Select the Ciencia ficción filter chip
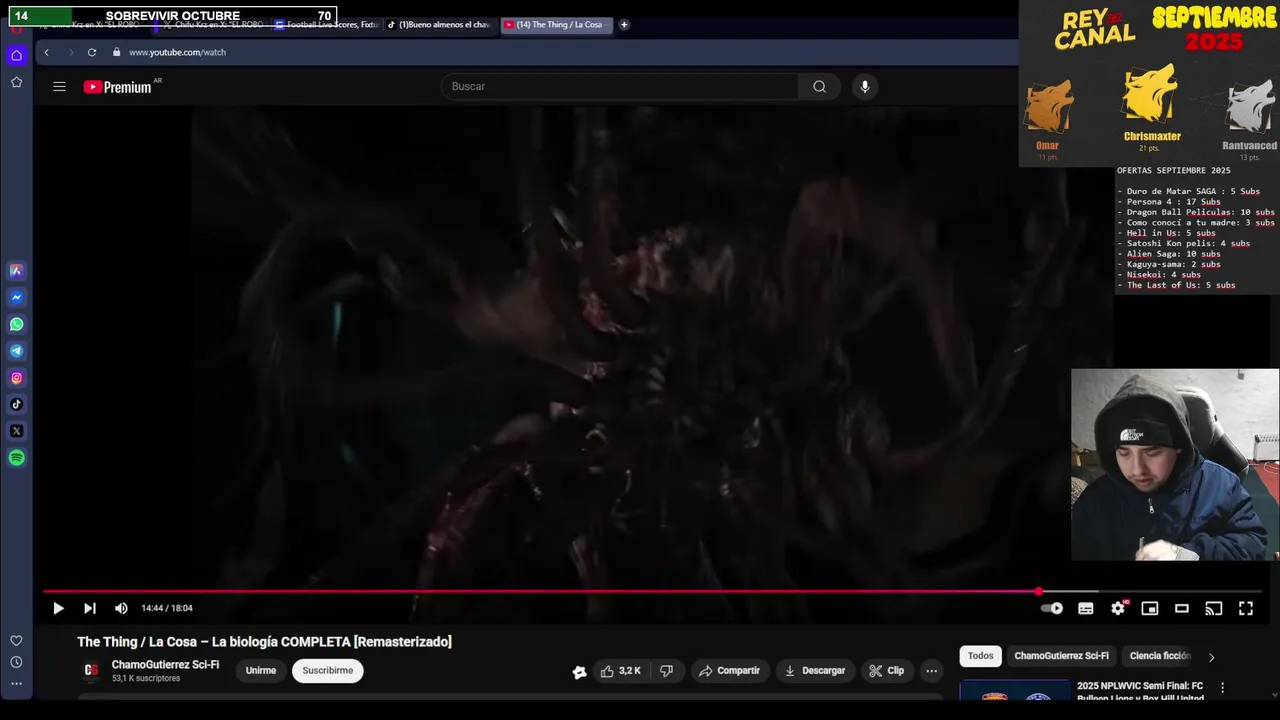The width and height of the screenshot is (1280, 720). pyautogui.click(x=1159, y=656)
